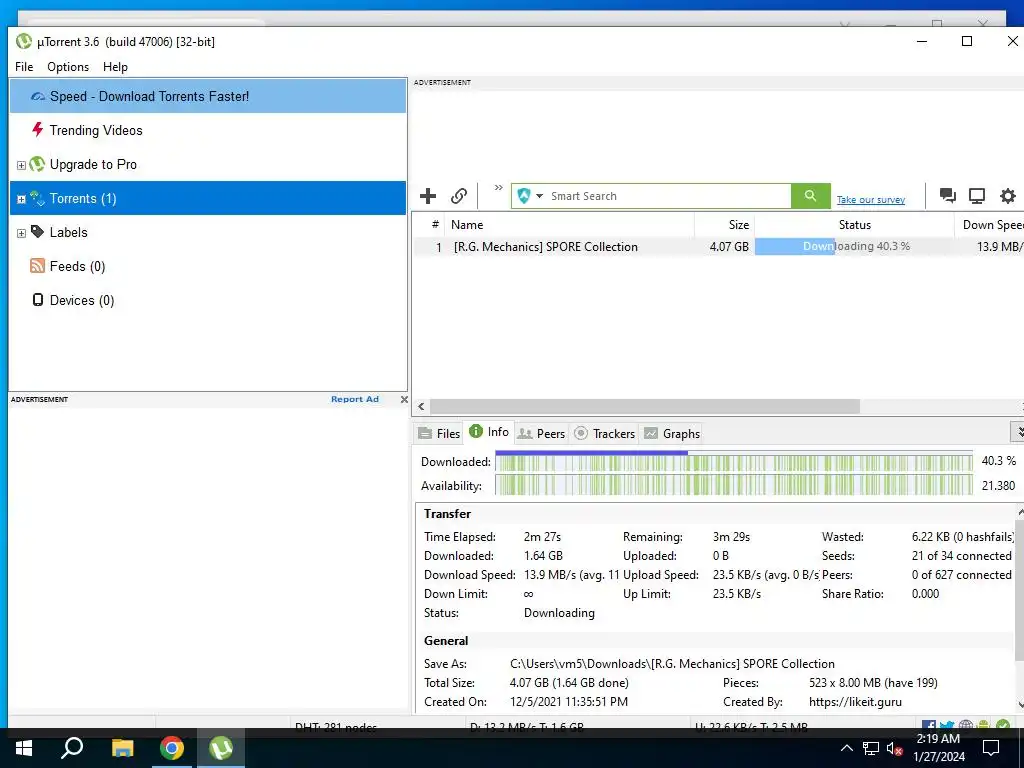The image size is (1024, 768).
Task: Click the info pane scroll down arrow
Action: click(1019, 705)
